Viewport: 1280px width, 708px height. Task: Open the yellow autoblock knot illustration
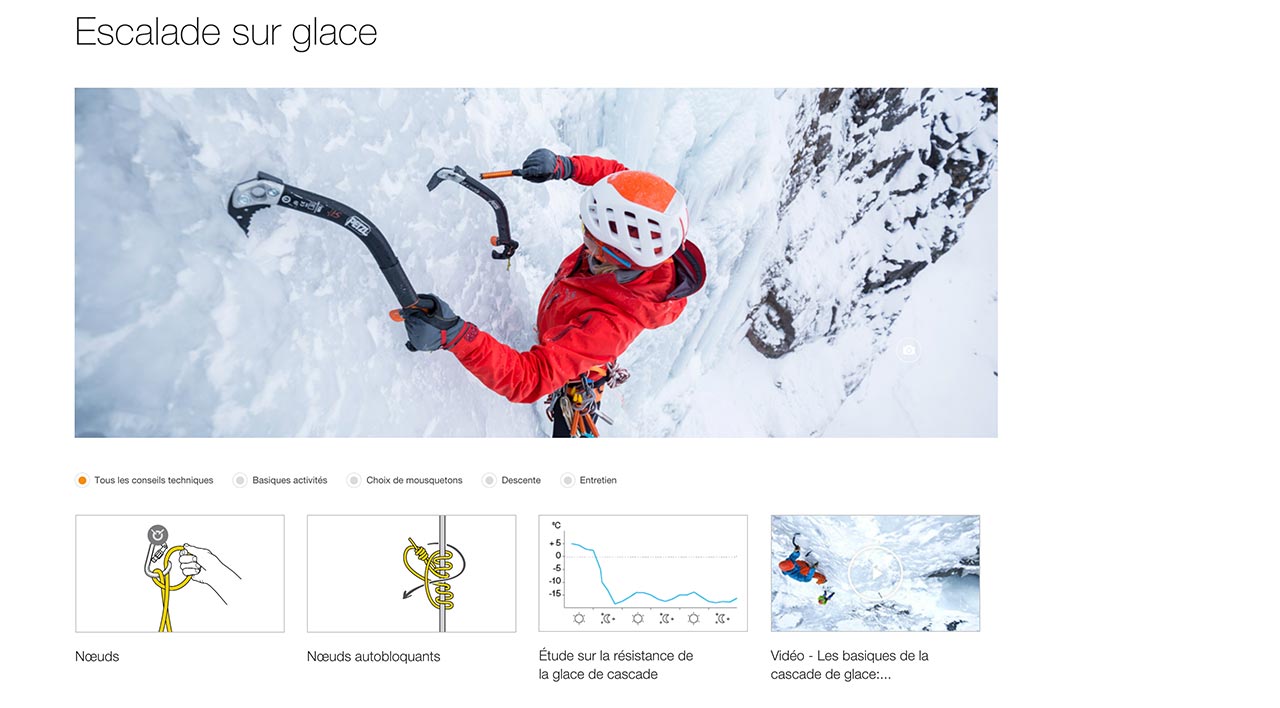point(411,573)
